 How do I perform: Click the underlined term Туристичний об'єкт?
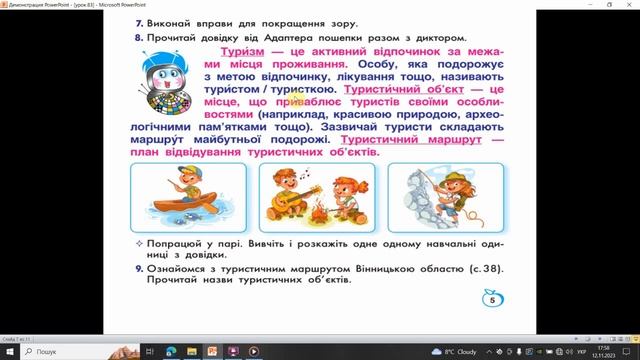coord(404,89)
